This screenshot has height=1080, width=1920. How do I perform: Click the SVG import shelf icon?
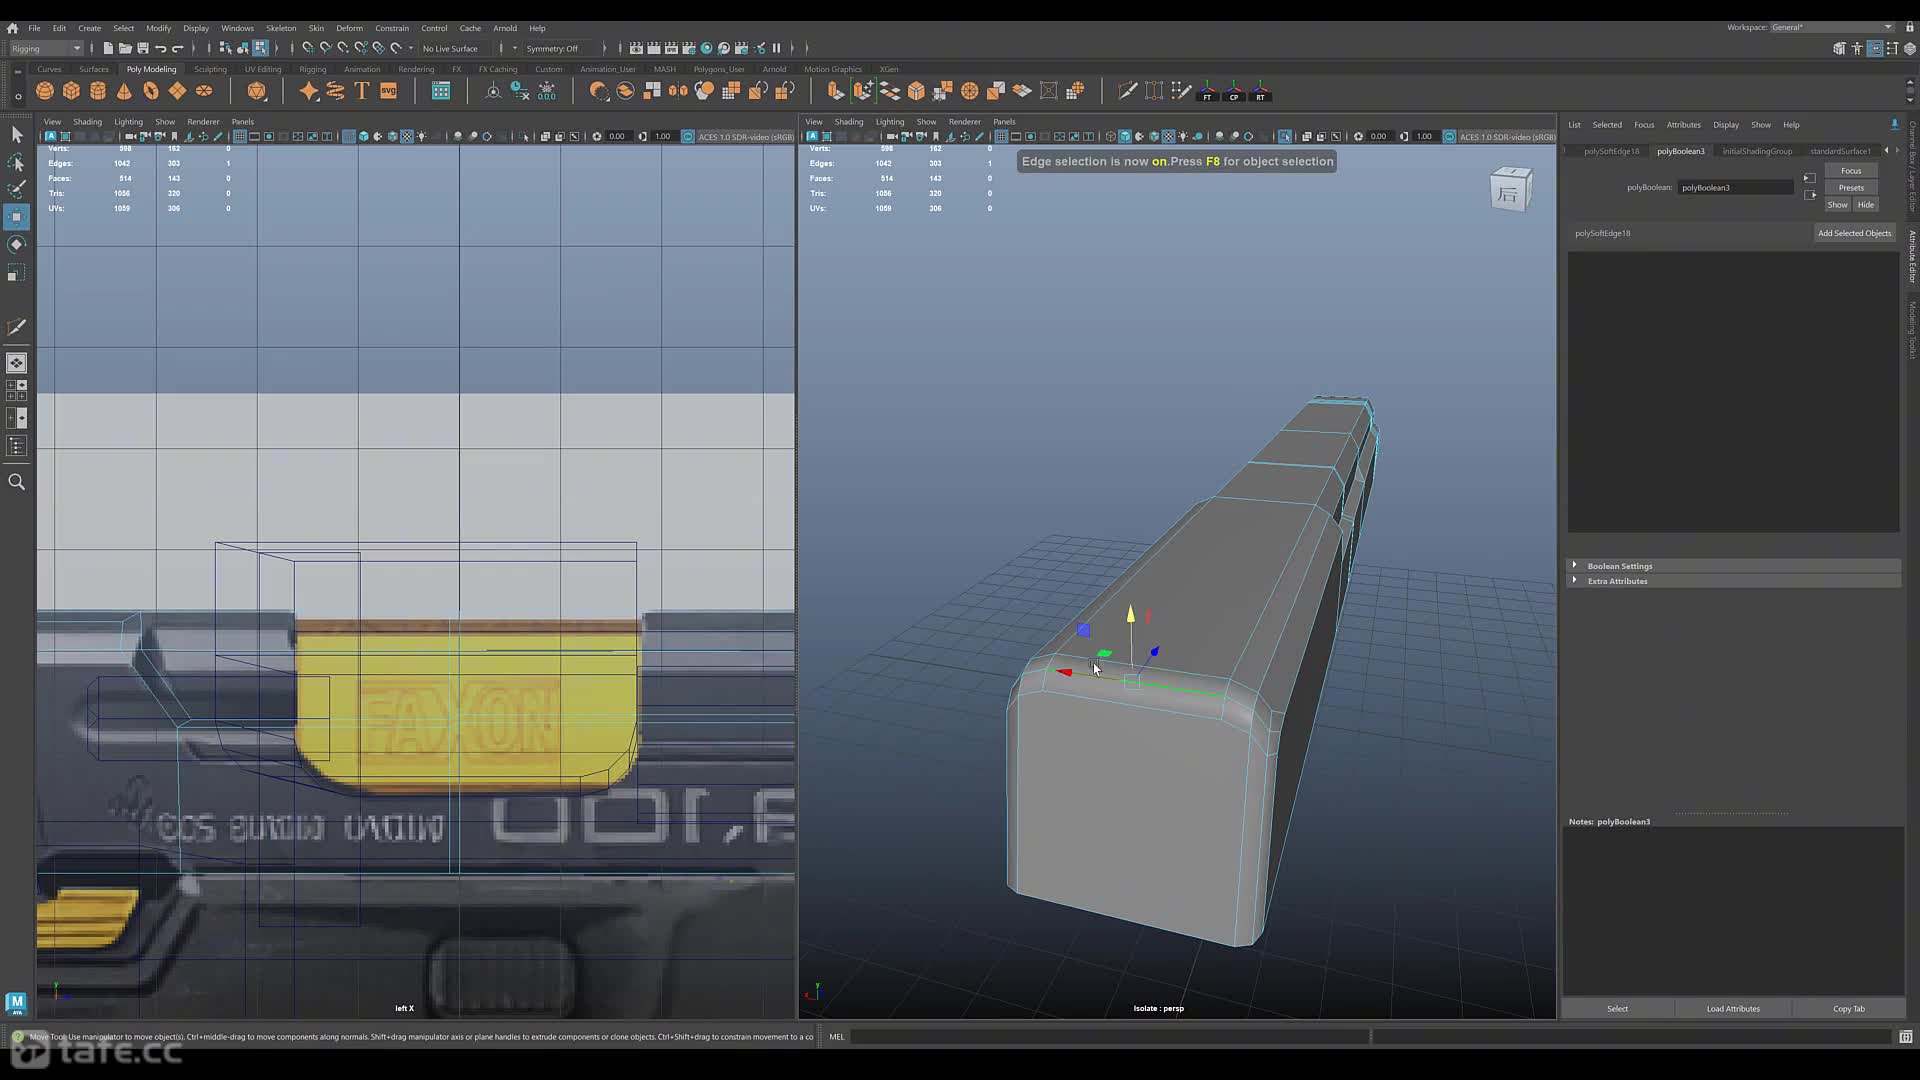(x=389, y=91)
